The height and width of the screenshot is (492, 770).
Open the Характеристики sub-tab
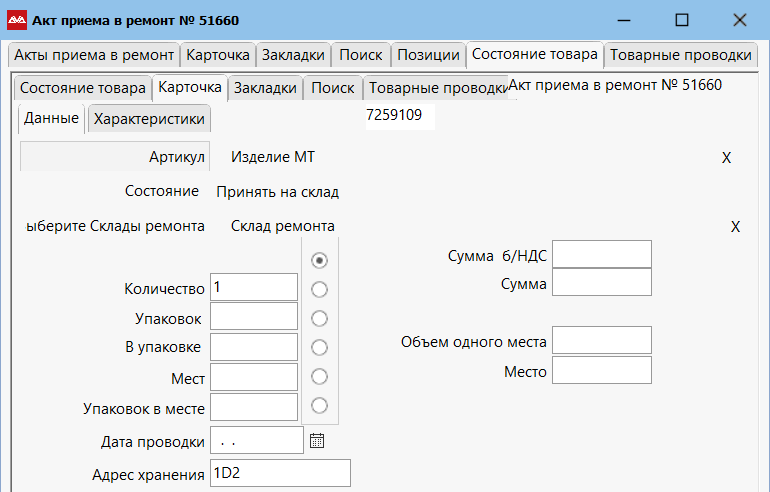pyautogui.click(x=149, y=119)
